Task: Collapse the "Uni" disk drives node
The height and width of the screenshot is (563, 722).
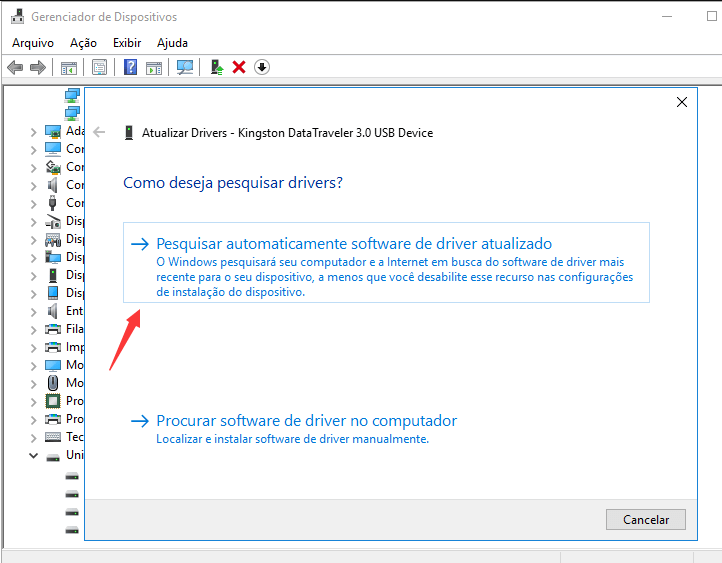Action: coord(33,456)
